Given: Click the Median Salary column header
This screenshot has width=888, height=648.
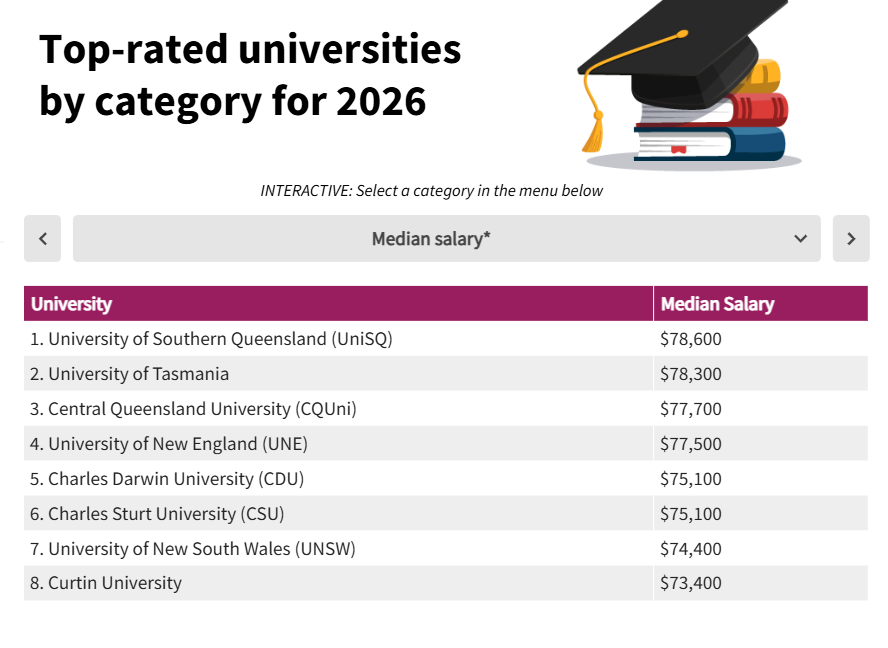Looking at the screenshot, I should coord(717,304).
